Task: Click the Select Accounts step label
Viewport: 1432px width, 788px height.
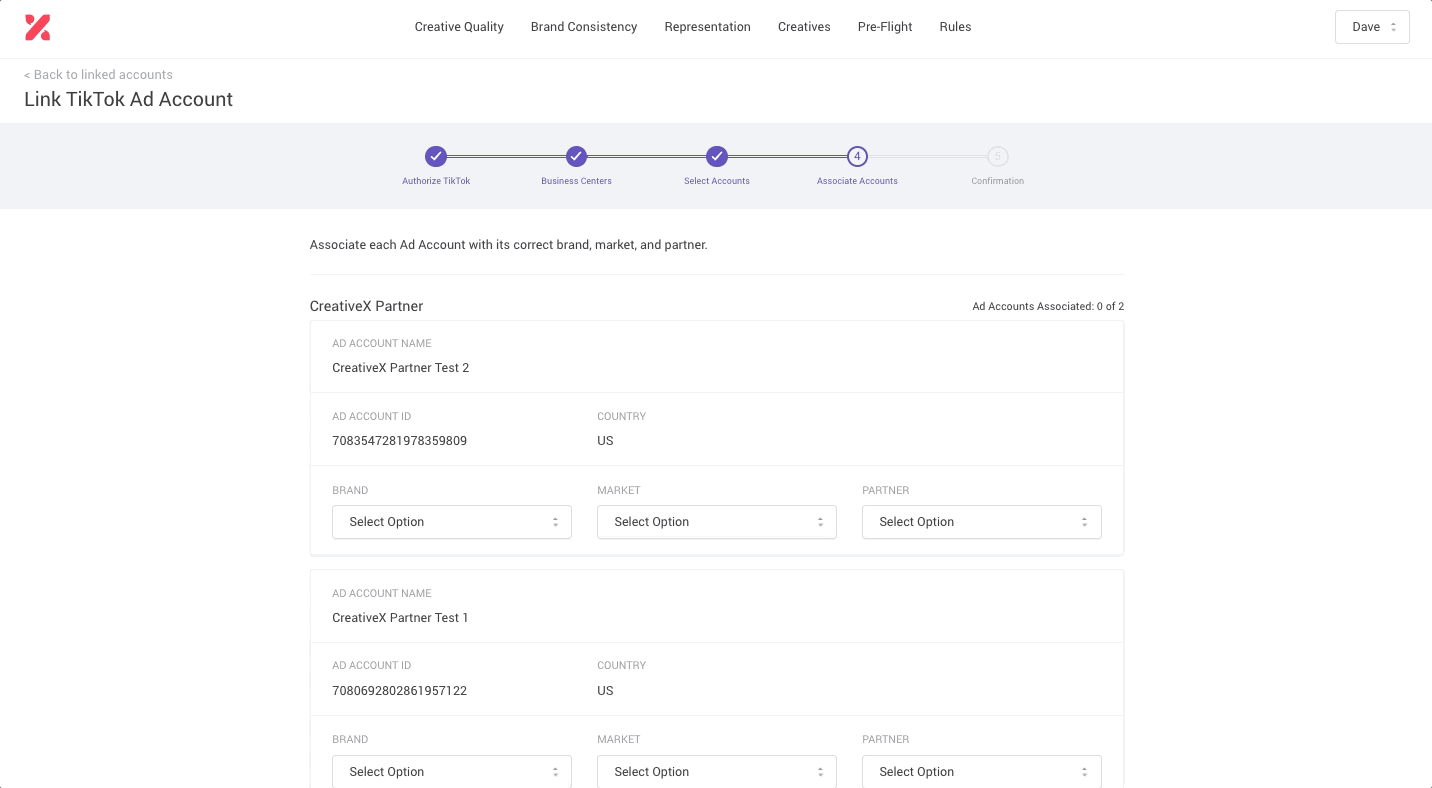Action: 717,181
